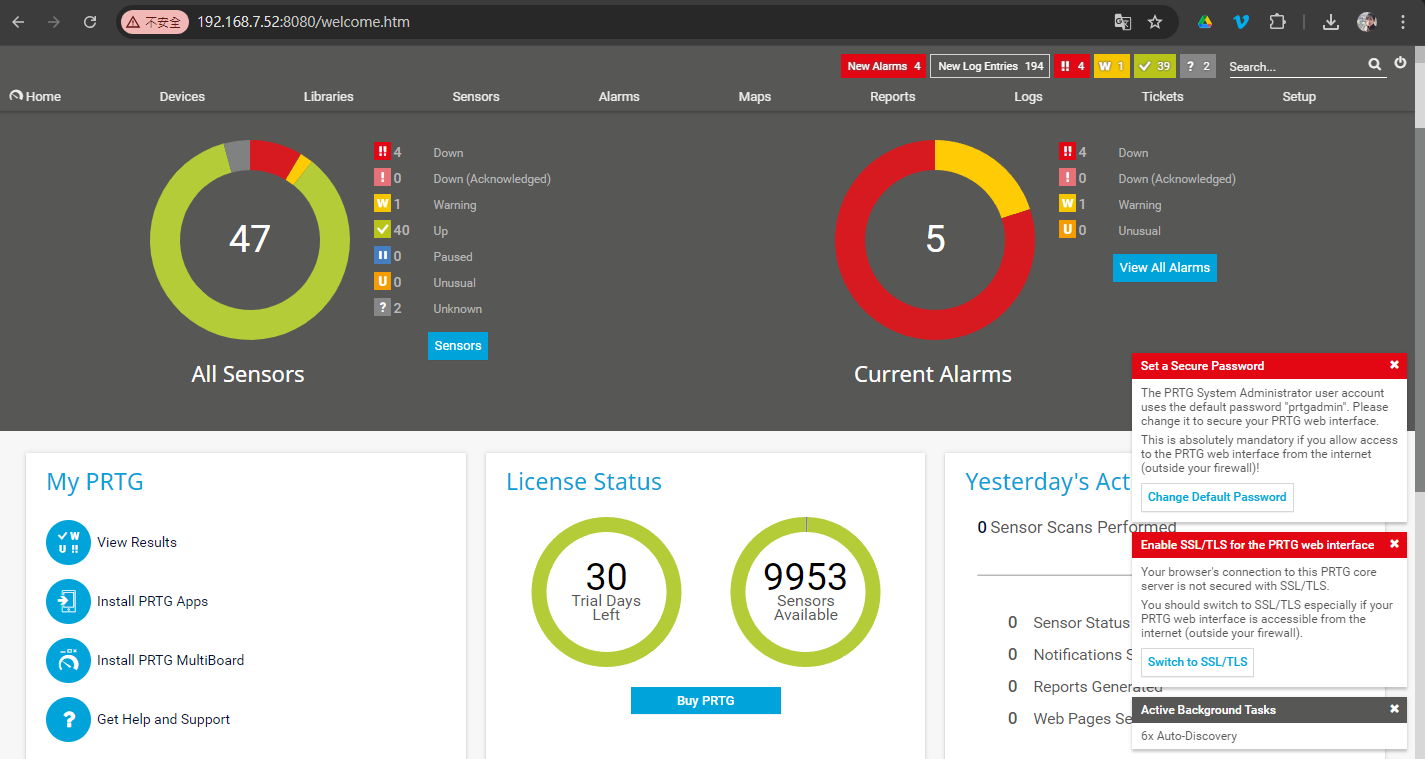Click the Install PRTG Apps round icon
This screenshot has width=1425, height=759.
click(68, 602)
